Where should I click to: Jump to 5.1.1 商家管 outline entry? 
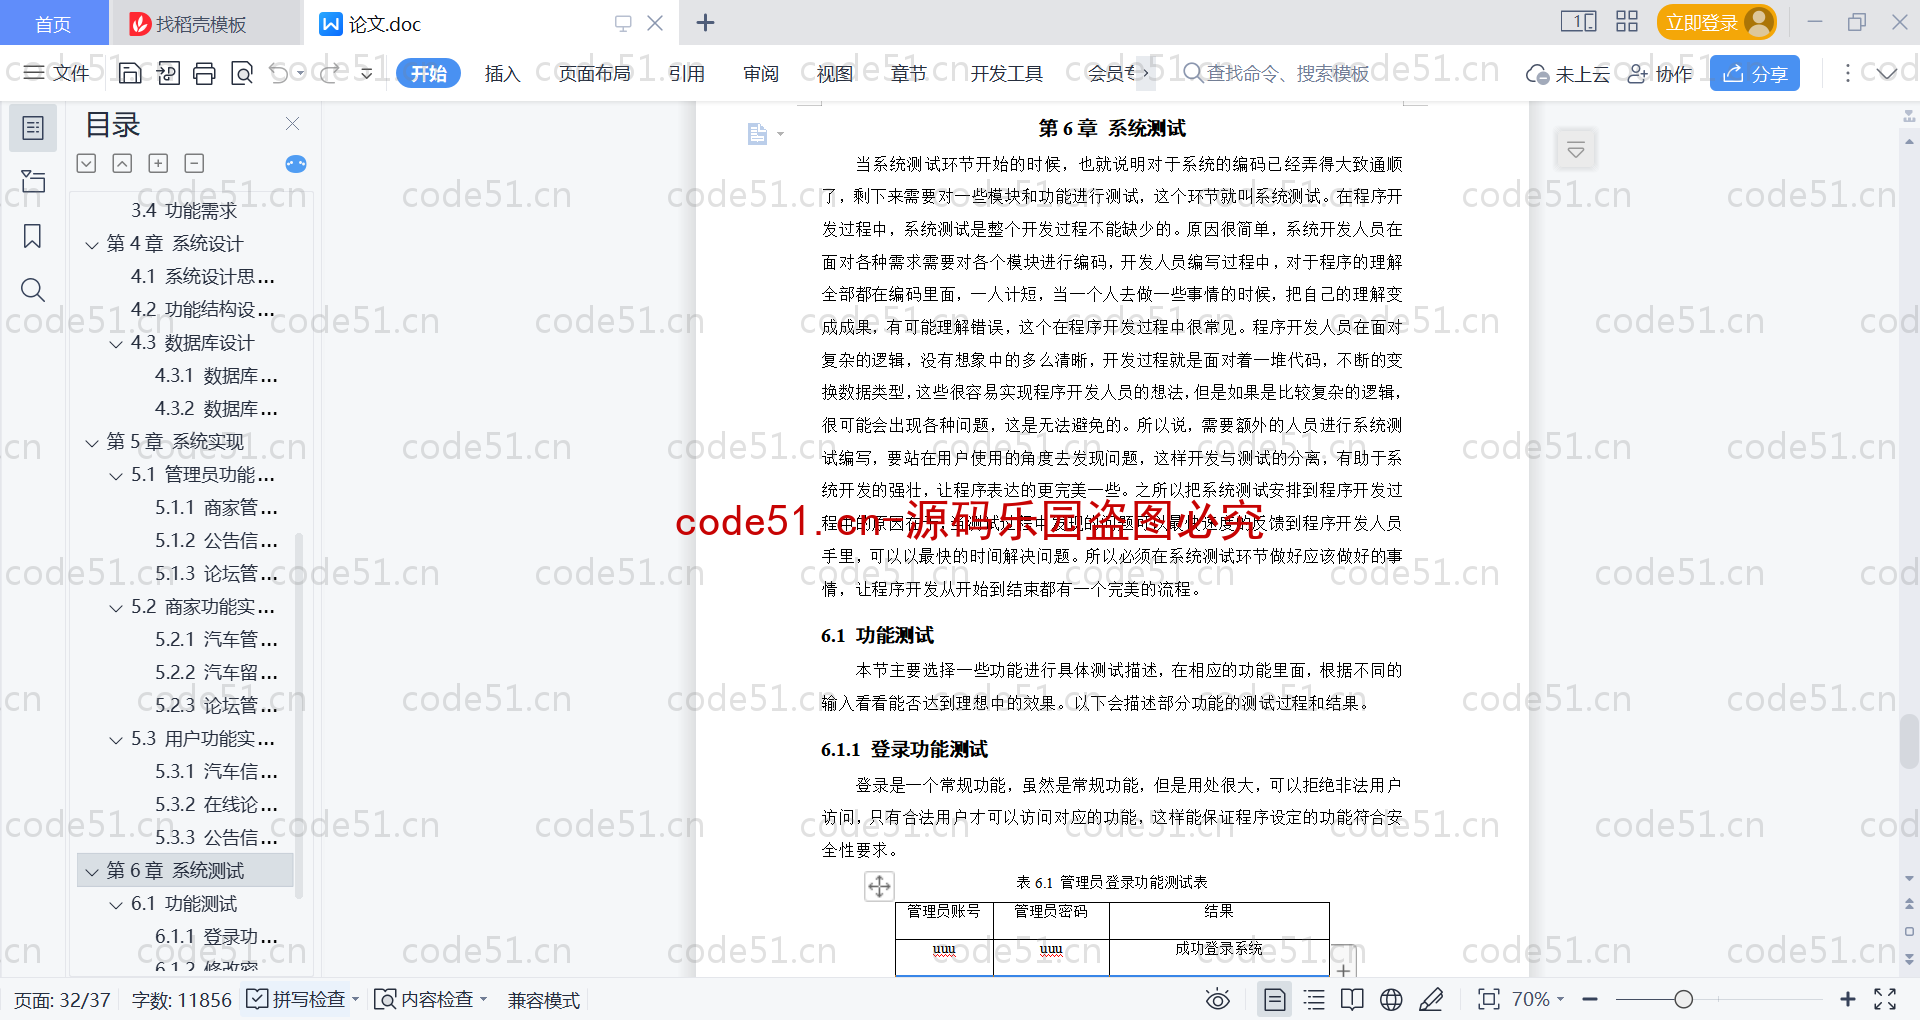click(216, 508)
